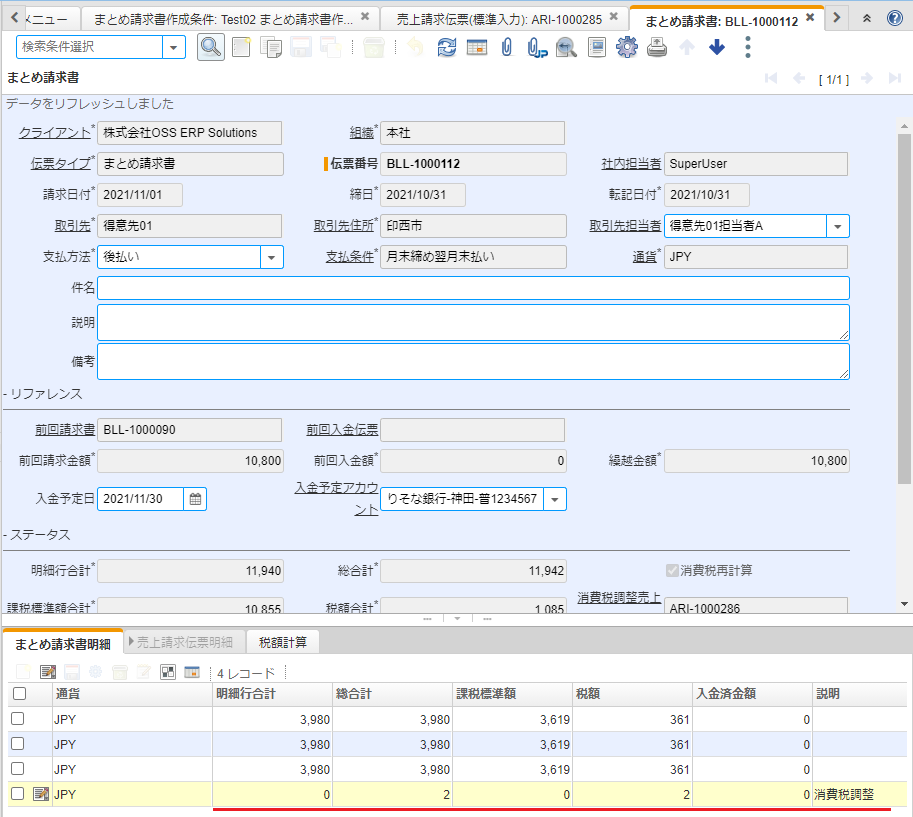The width and height of the screenshot is (913, 817).
Task: Click the blue down arrow for next record
Action: (717, 47)
